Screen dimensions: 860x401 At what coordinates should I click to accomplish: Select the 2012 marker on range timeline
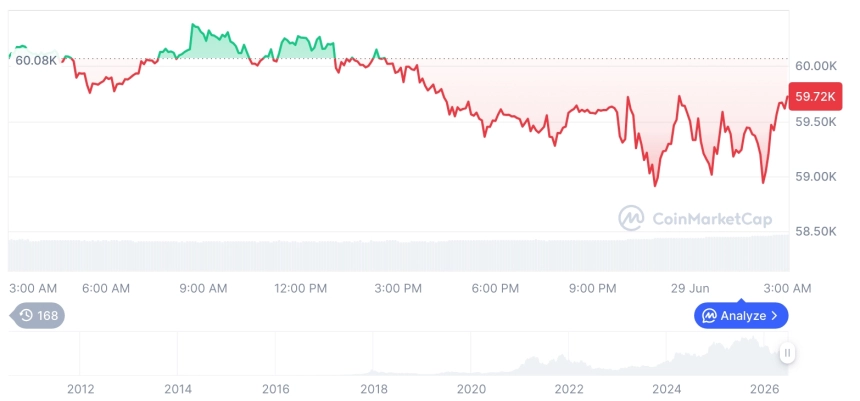[x=81, y=389]
